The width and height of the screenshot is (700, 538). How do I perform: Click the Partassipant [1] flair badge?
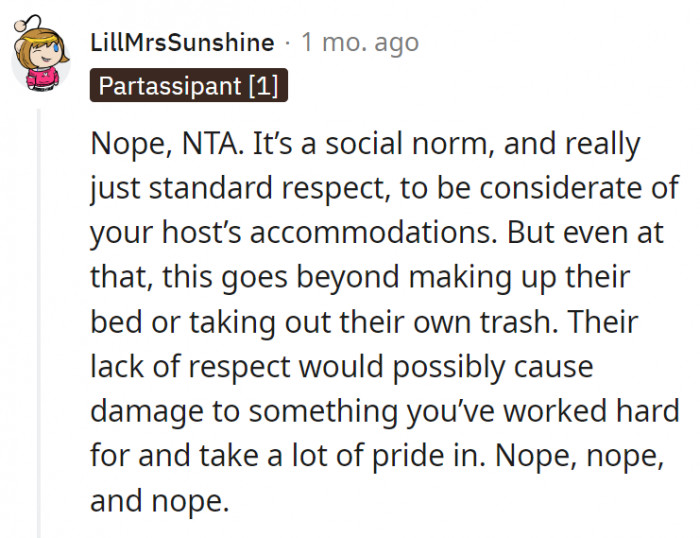pyautogui.click(x=189, y=85)
